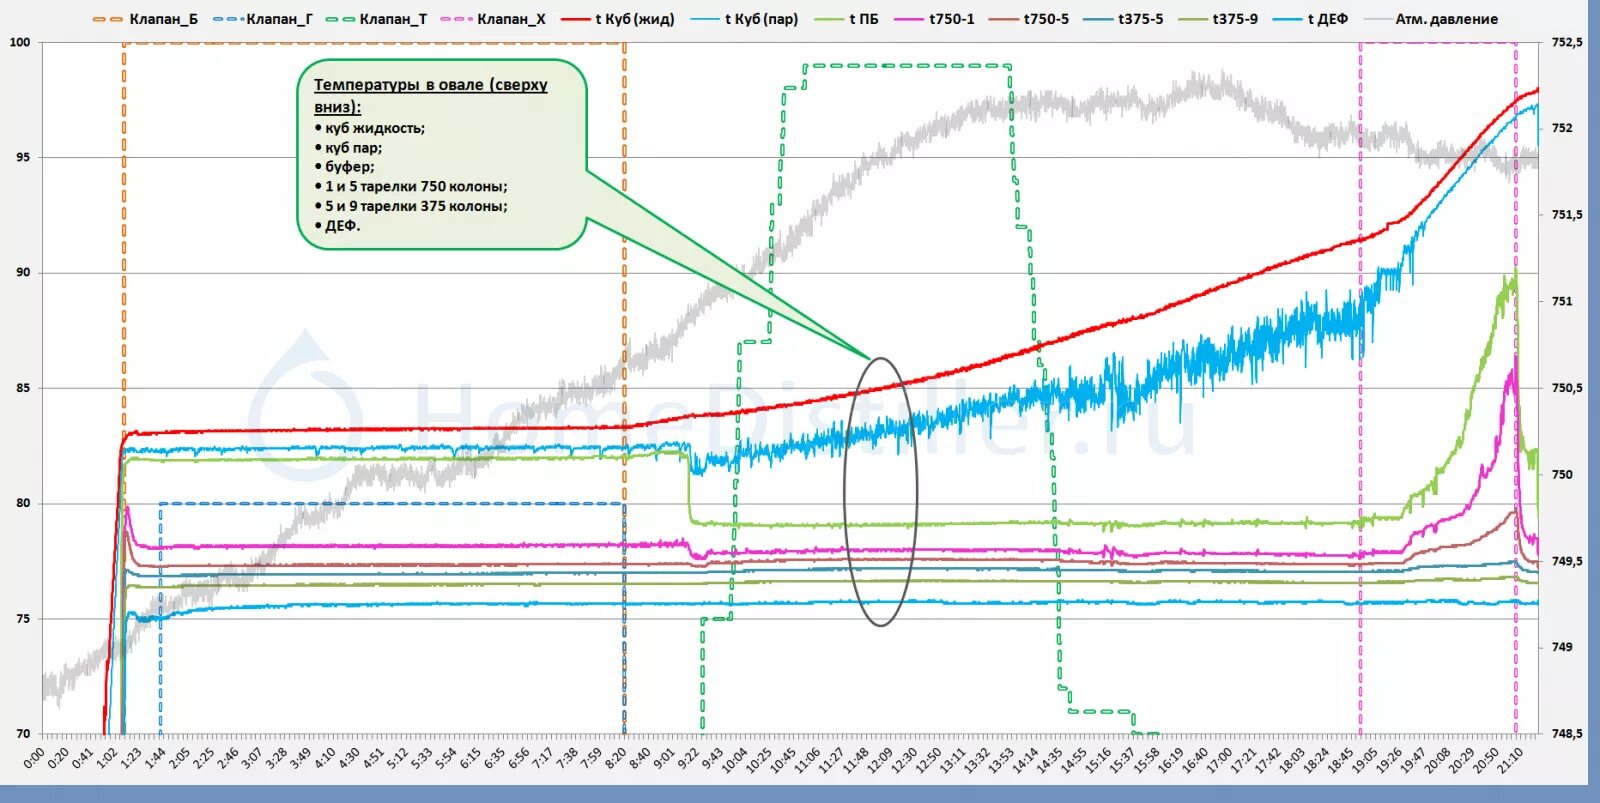Select the t Куб (пар) legend entry
The height and width of the screenshot is (803, 1600).
tap(744, 19)
